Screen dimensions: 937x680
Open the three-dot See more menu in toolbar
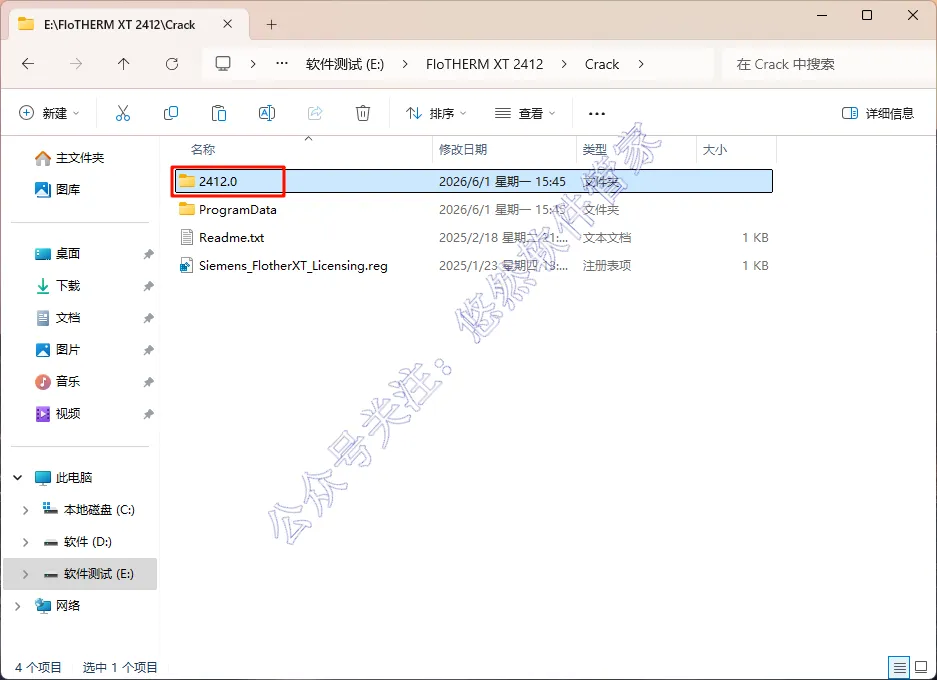[596, 114]
